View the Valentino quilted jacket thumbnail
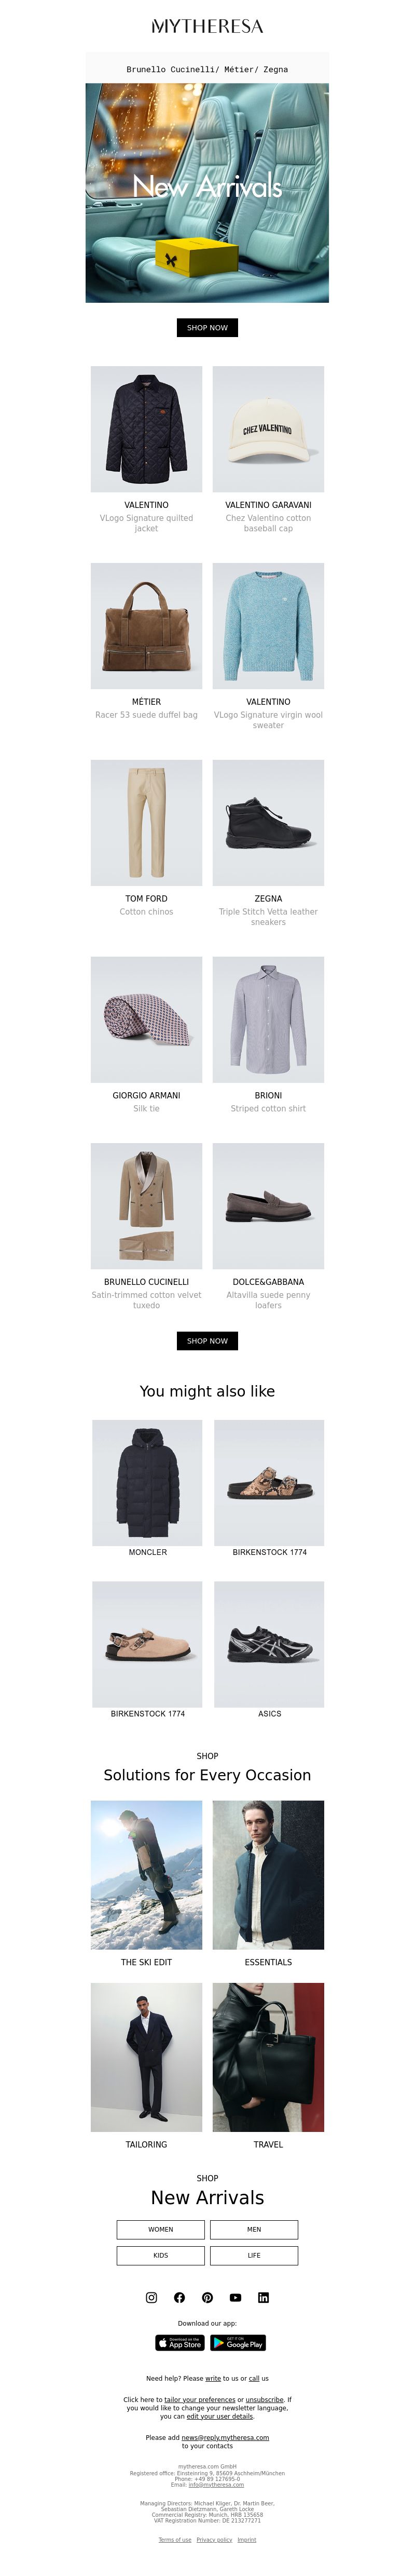 [146, 429]
